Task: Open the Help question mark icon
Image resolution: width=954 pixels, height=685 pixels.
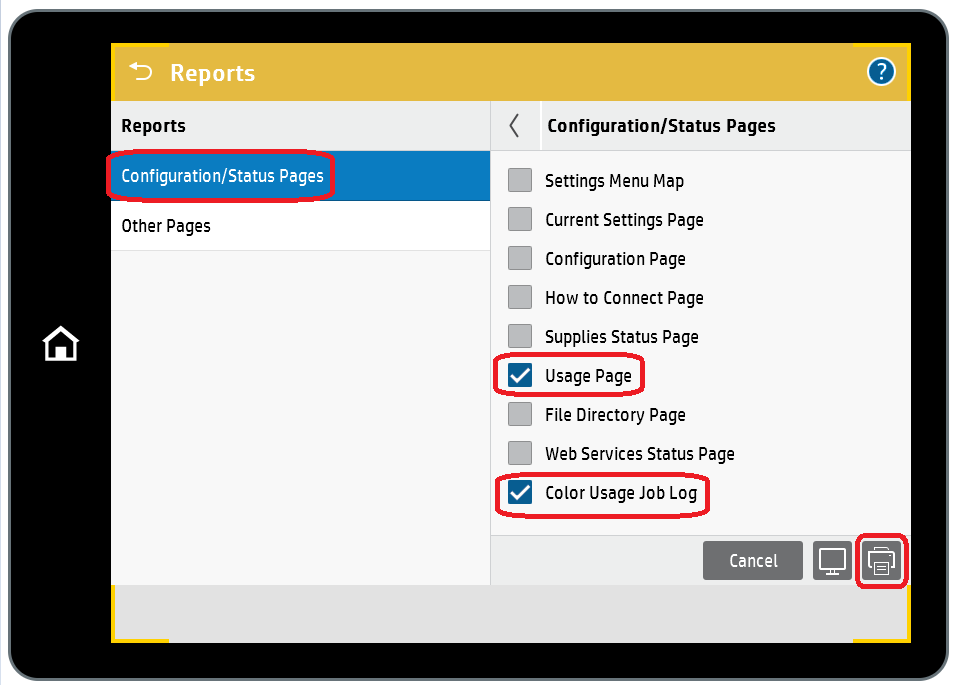Action: click(x=880, y=72)
